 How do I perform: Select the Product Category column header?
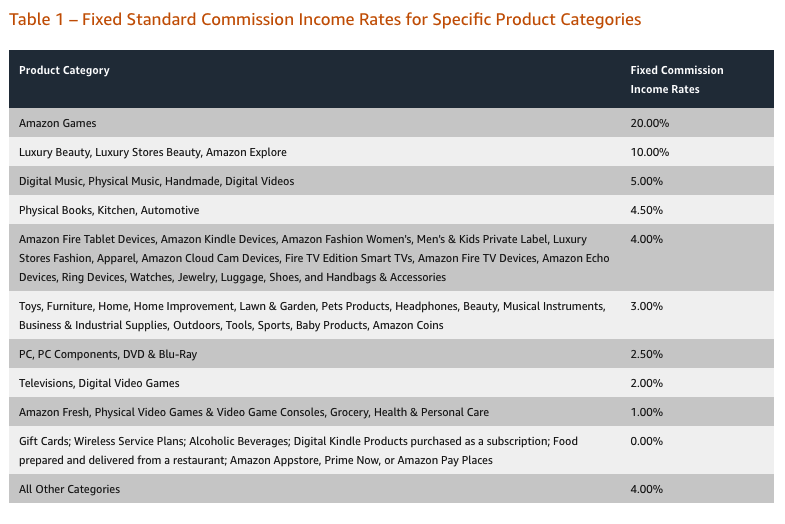click(x=64, y=70)
